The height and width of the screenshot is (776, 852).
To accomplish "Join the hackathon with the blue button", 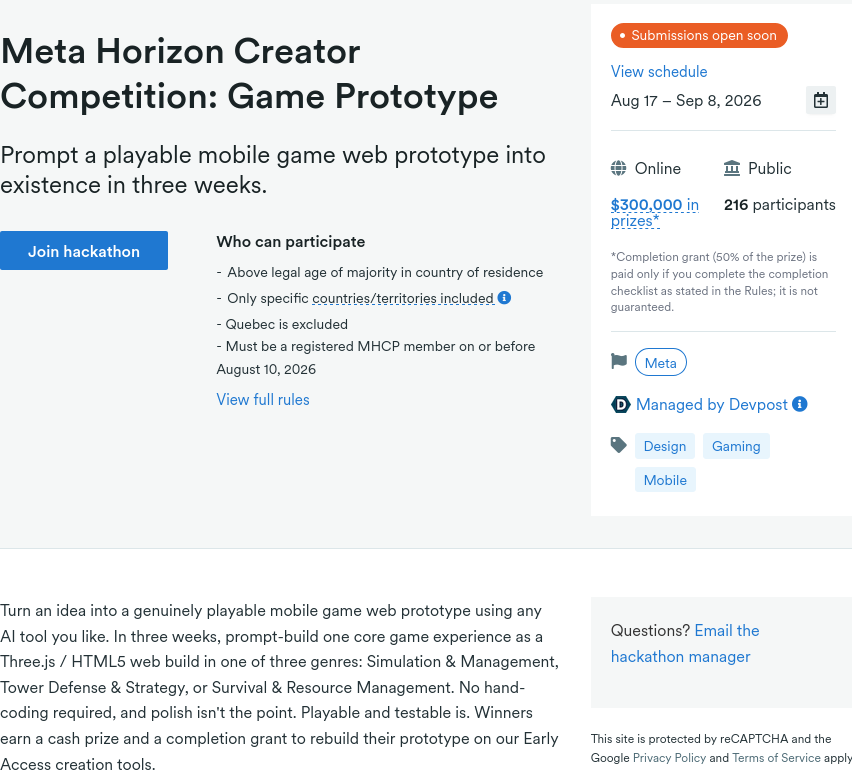I will tap(84, 251).
